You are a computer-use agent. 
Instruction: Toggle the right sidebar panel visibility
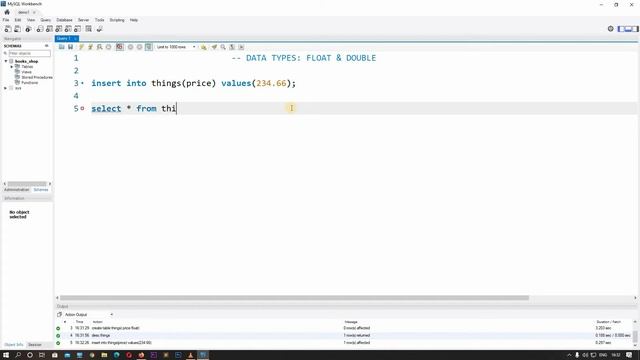pos(635,29)
